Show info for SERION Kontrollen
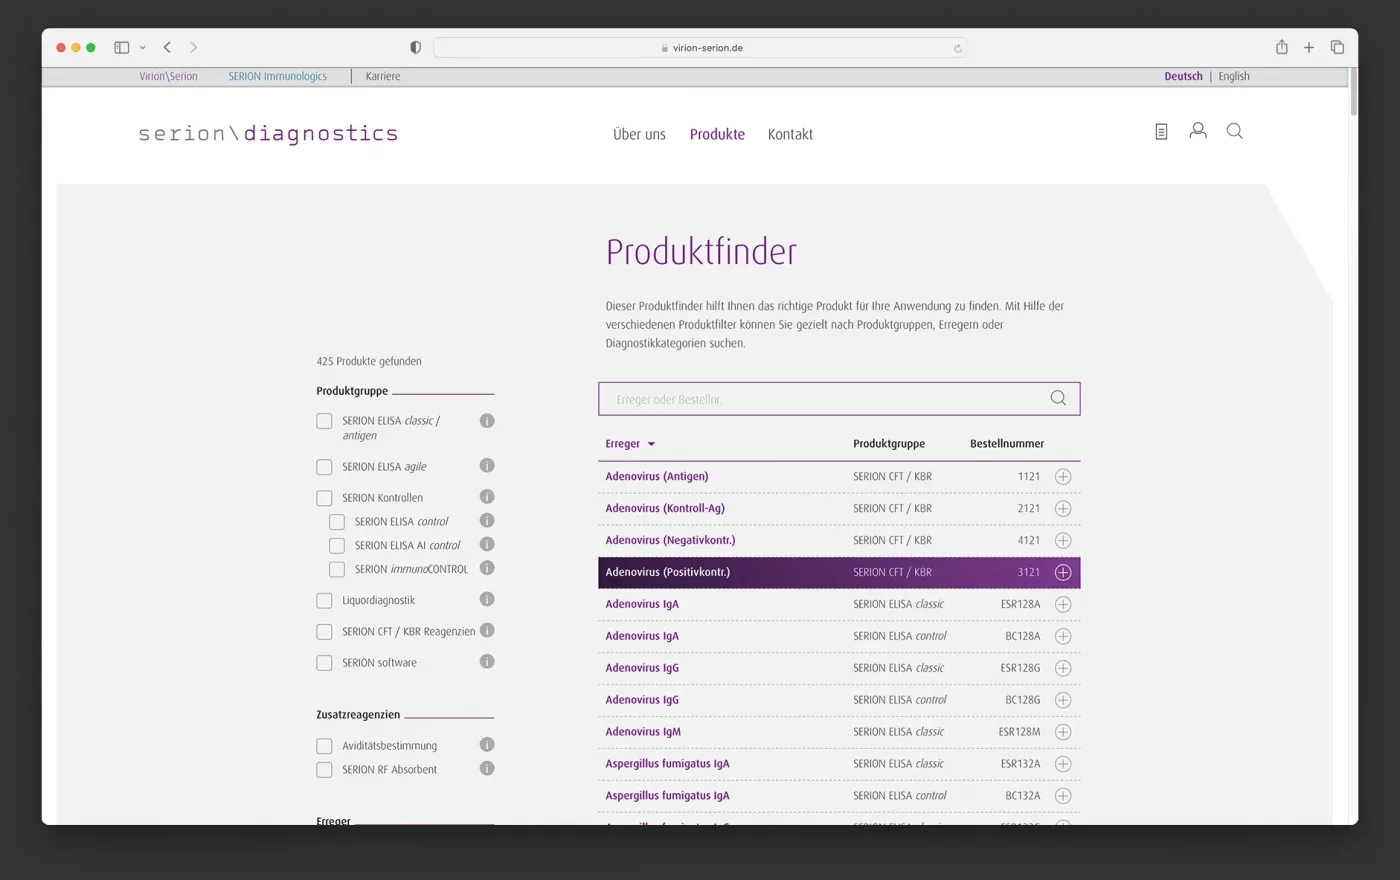The height and width of the screenshot is (880, 1400). coord(487,497)
